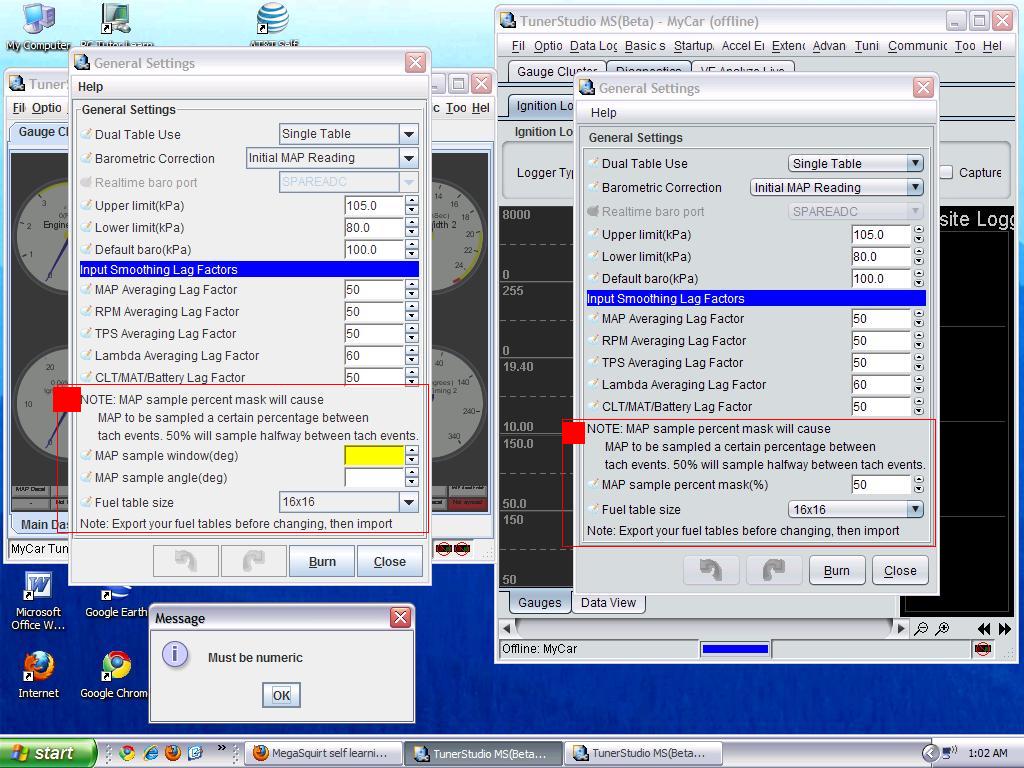Select Gauge Cluster tab in right TunerStudio window
1024x768 pixels.
click(556, 71)
